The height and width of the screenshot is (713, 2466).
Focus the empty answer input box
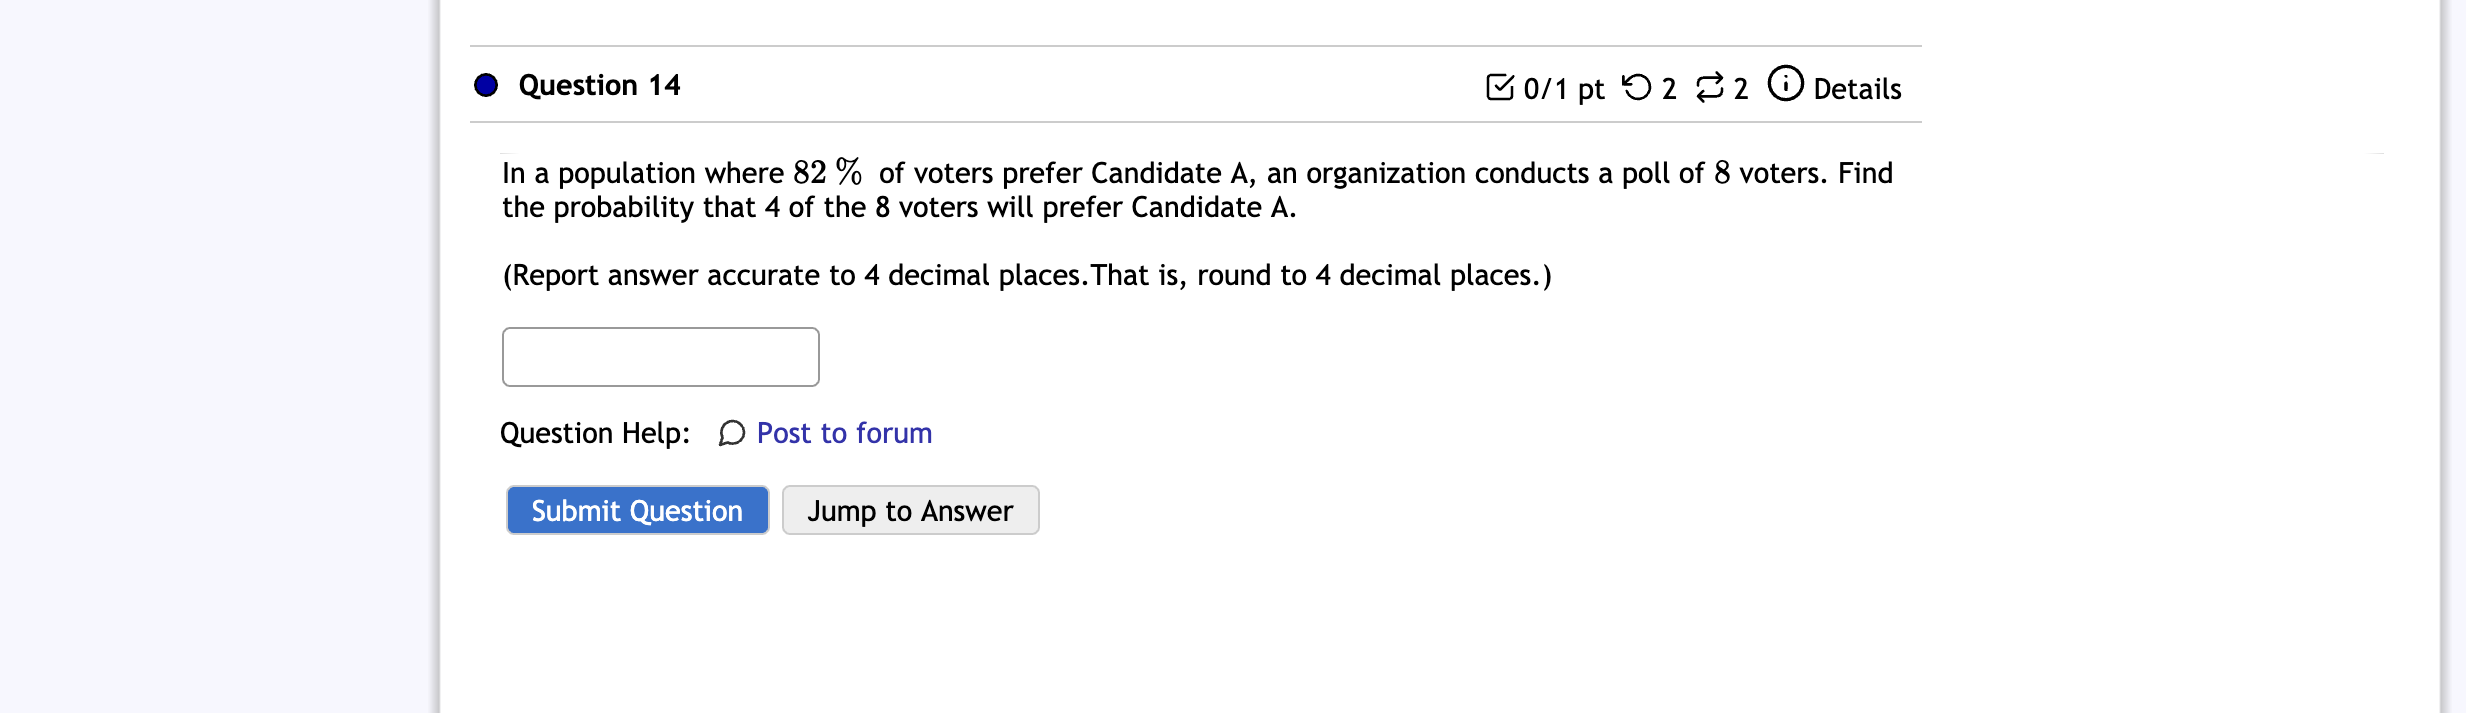tap(660, 357)
